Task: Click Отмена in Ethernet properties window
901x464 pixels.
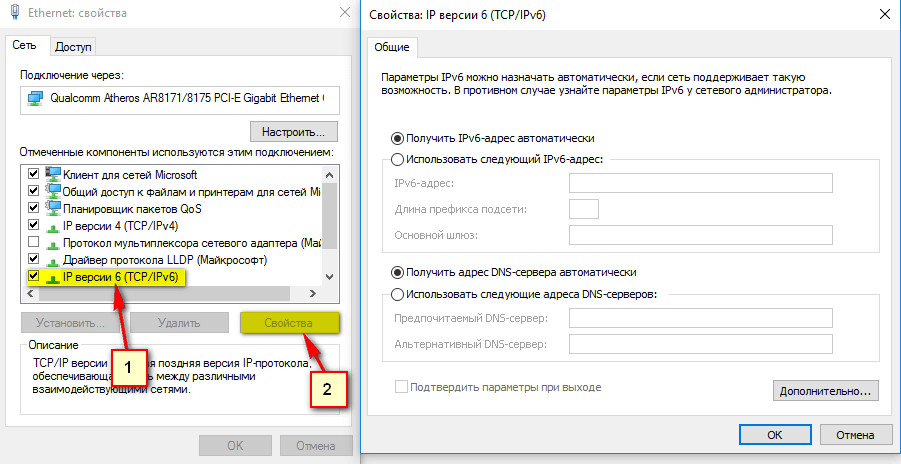Action: 316,446
